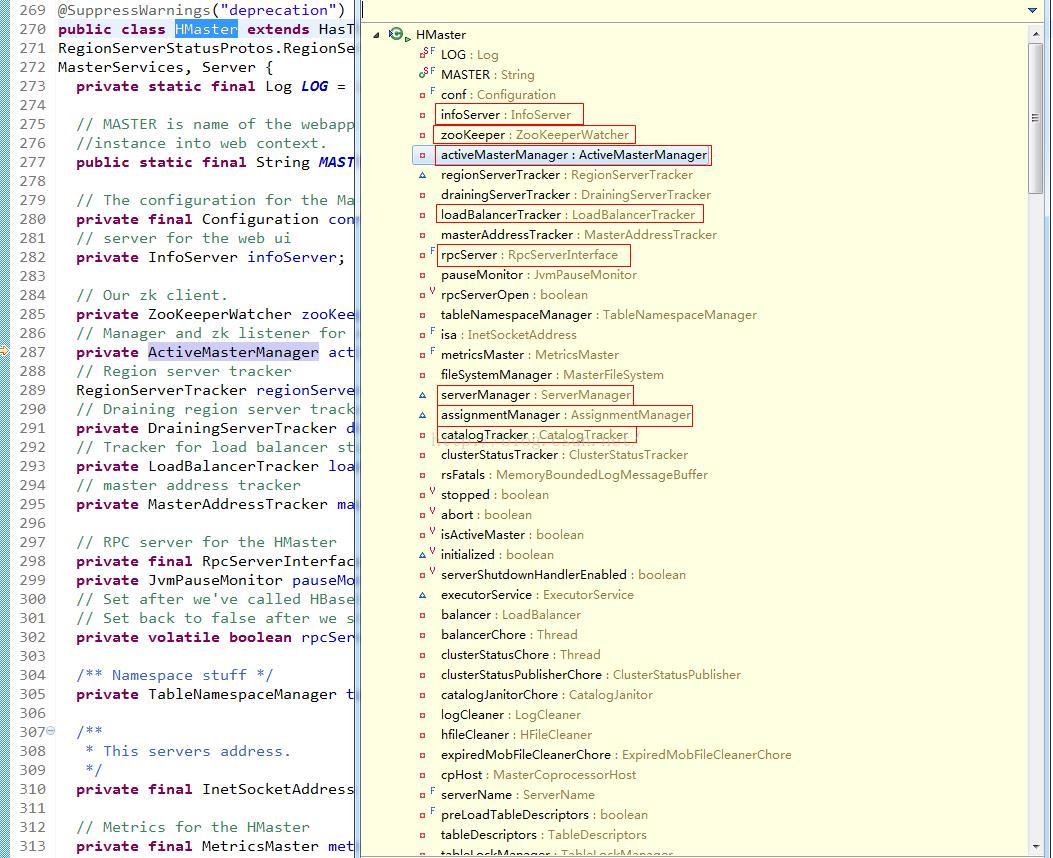Viewport: 1053px width, 858px height.
Task: Click the outline filter input field
Action: [x=692, y=10]
